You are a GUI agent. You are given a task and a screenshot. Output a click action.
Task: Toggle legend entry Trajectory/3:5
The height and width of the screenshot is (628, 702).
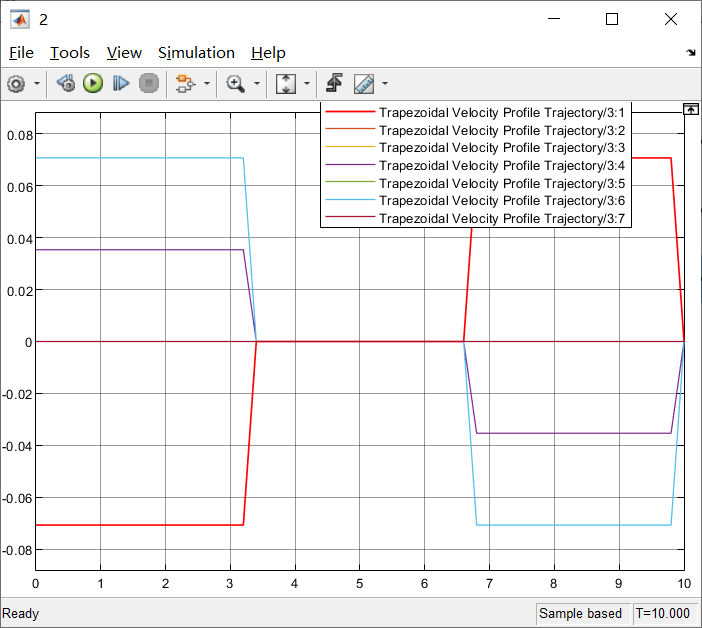click(476, 184)
